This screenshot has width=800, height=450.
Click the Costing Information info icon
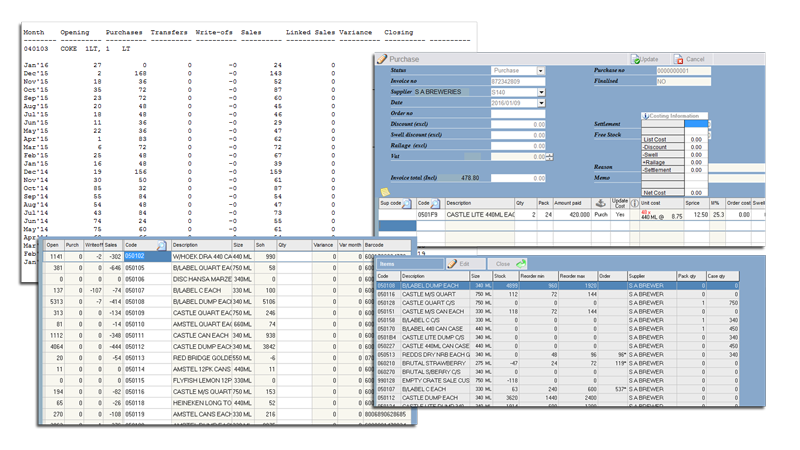coord(645,116)
